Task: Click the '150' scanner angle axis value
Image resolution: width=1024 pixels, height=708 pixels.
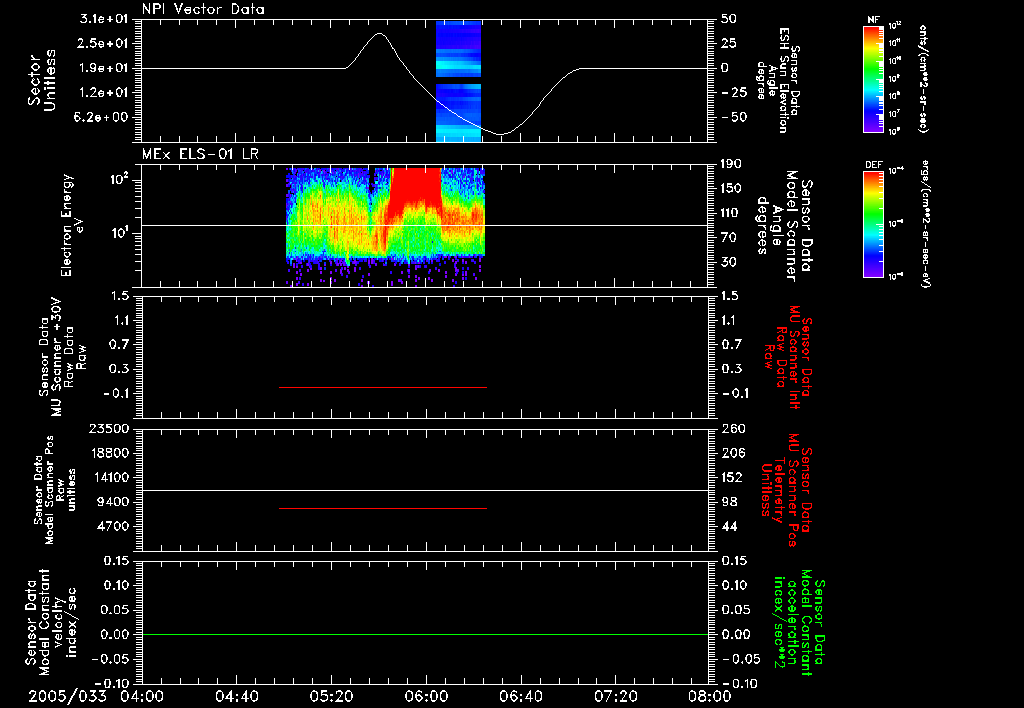Action: click(x=732, y=189)
